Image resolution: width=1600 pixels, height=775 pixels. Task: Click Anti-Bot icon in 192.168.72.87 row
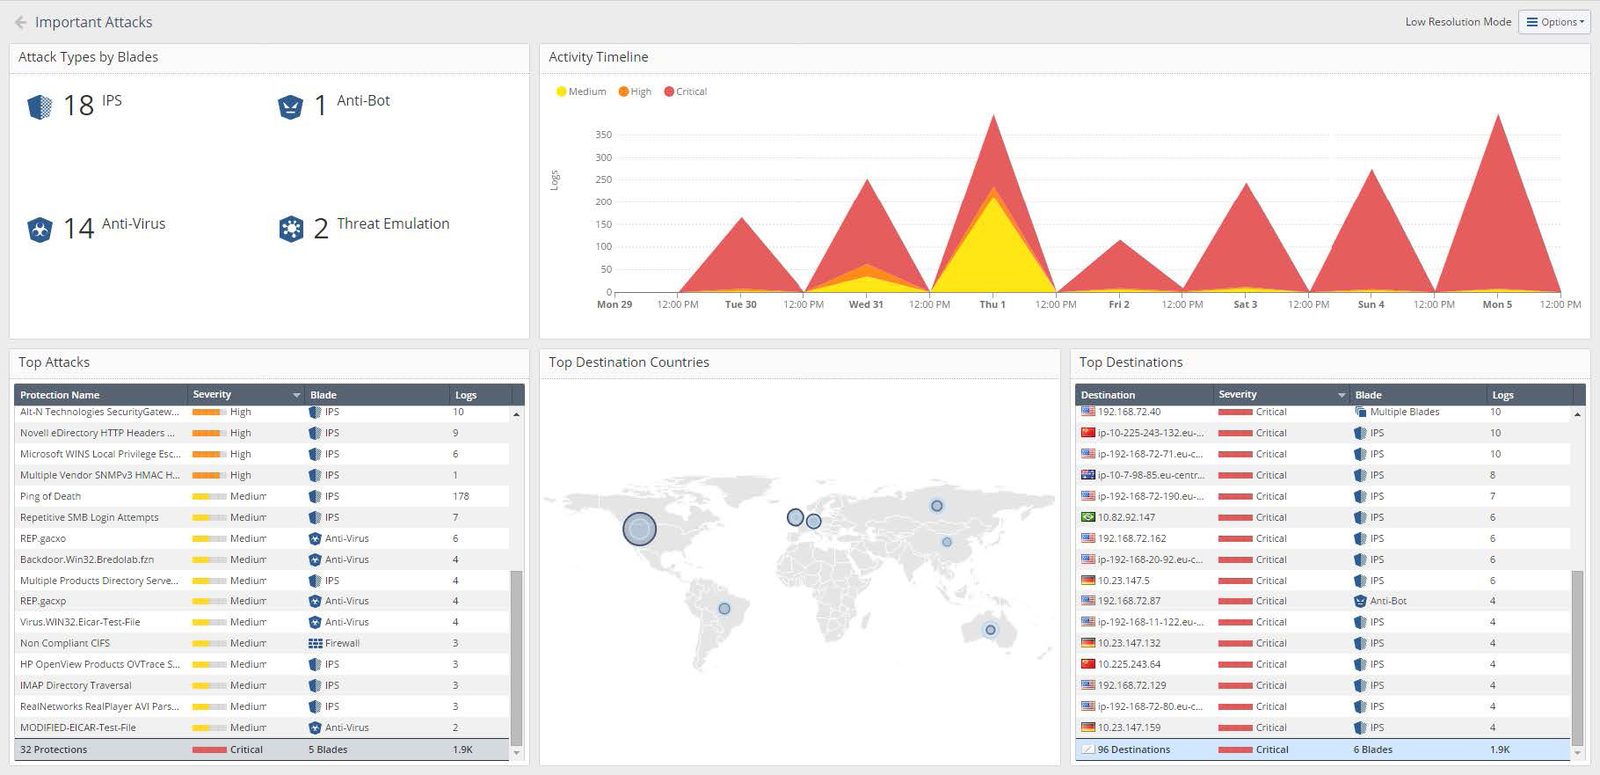(1360, 601)
